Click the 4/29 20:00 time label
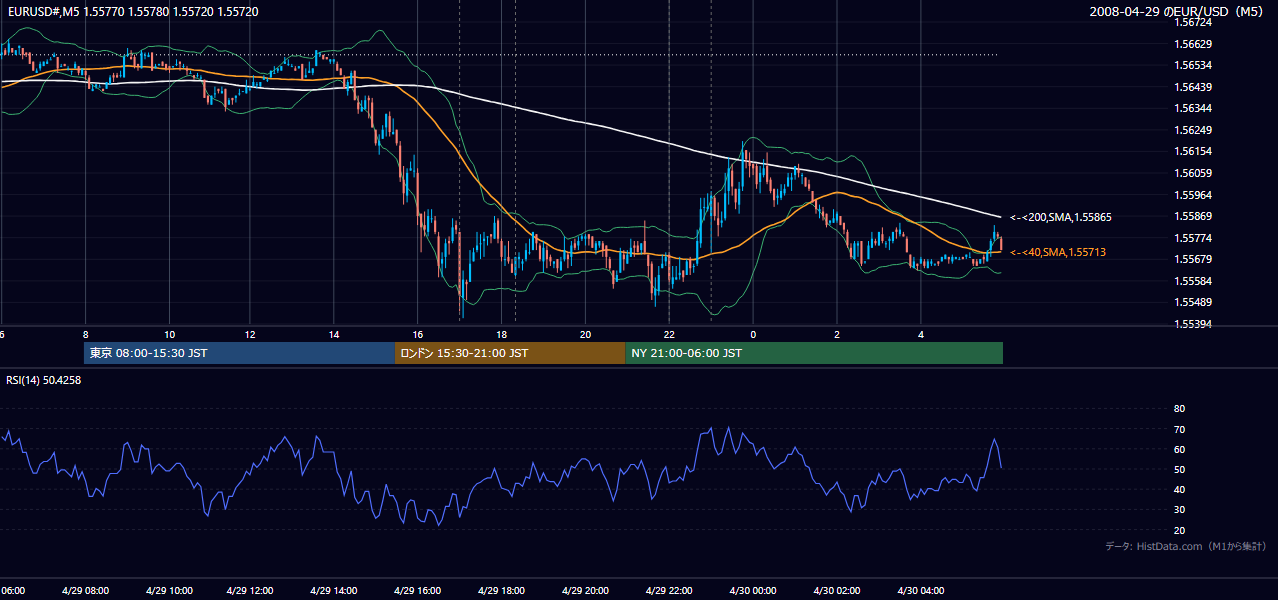Image resolution: width=1278 pixels, height=600 pixels. (x=586, y=590)
